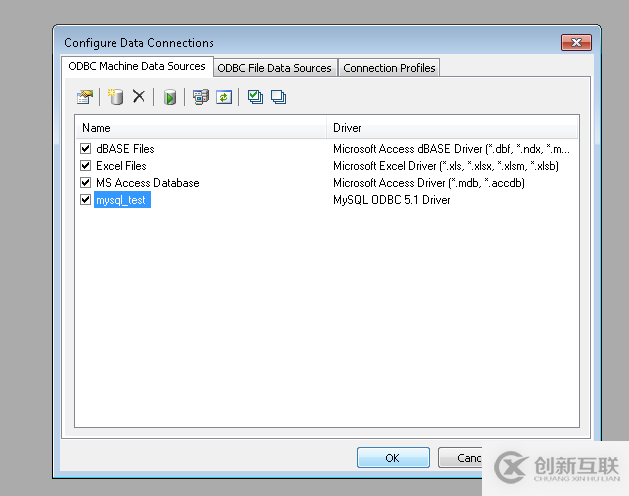Select the mysql_test data source
The image size is (629, 496).
(122, 200)
